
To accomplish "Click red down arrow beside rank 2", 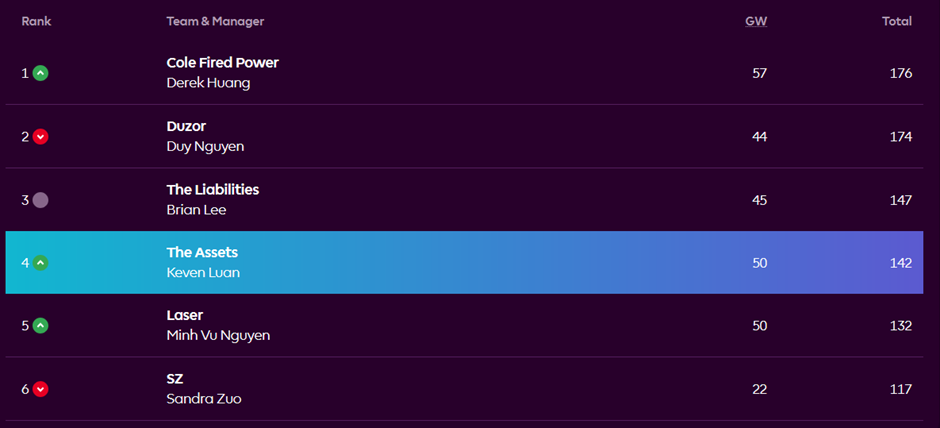I will pos(41,137).
